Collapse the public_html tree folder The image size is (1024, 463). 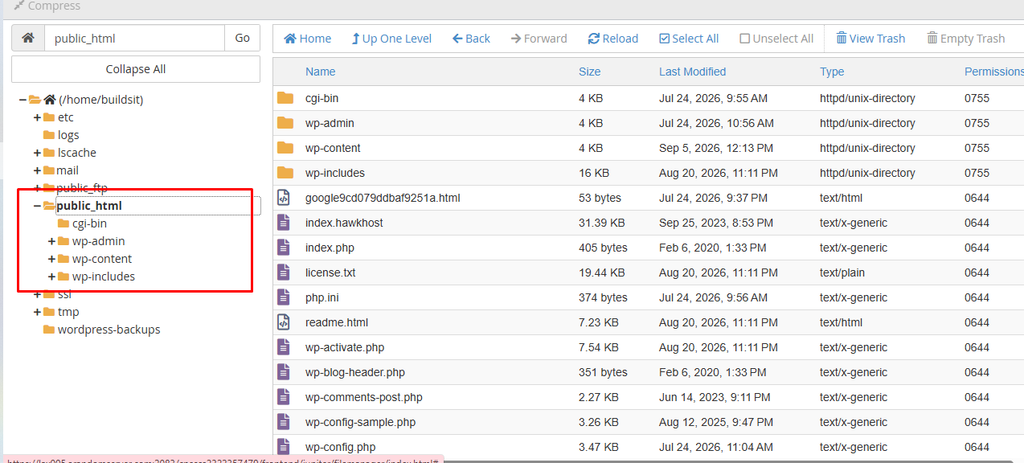pos(37,206)
